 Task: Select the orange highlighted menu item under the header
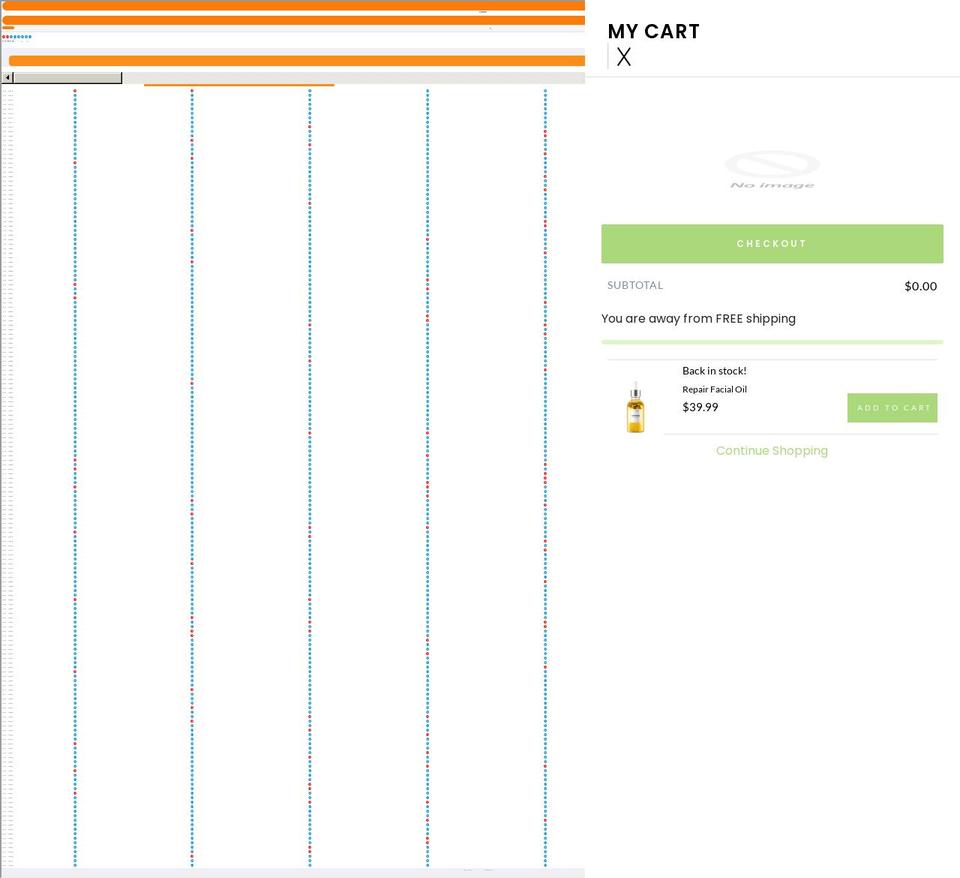[x=238, y=84]
